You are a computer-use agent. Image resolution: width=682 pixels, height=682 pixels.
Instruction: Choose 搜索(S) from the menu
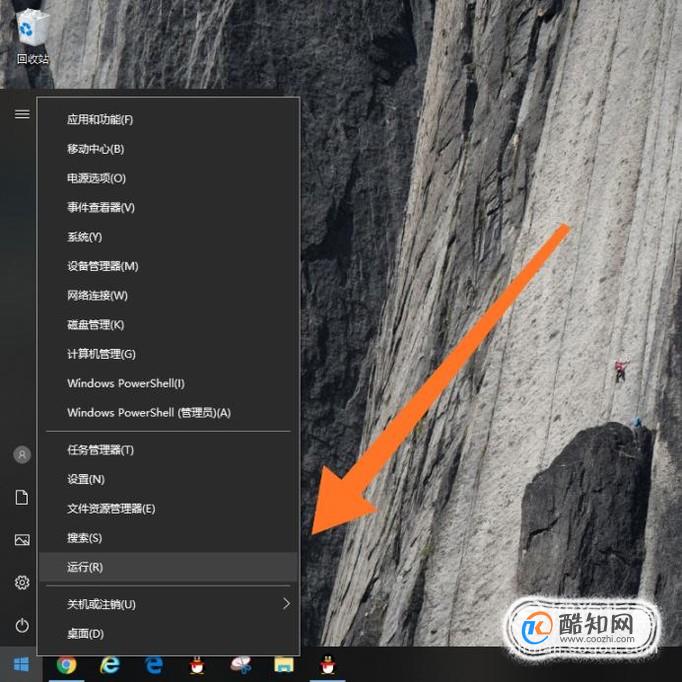169,538
